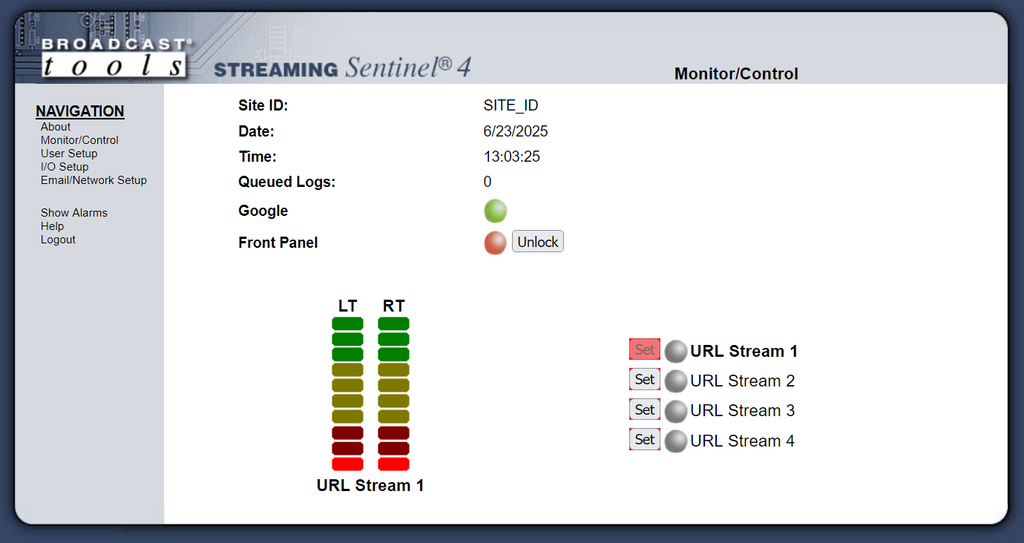The height and width of the screenshot is (543, 1024).
Task: Click the red Front Panel lock indicator
Action: click(495, 243)
